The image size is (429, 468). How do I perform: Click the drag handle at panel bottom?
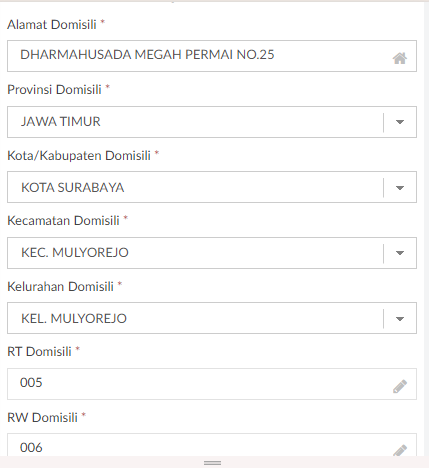click(213, 463)
